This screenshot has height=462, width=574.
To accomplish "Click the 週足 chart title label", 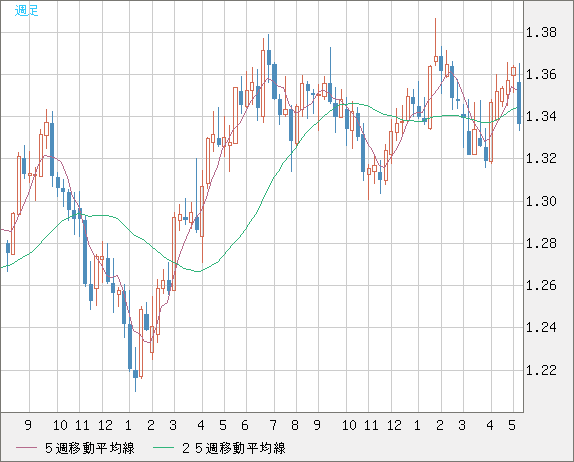I will tap(26, 10).
